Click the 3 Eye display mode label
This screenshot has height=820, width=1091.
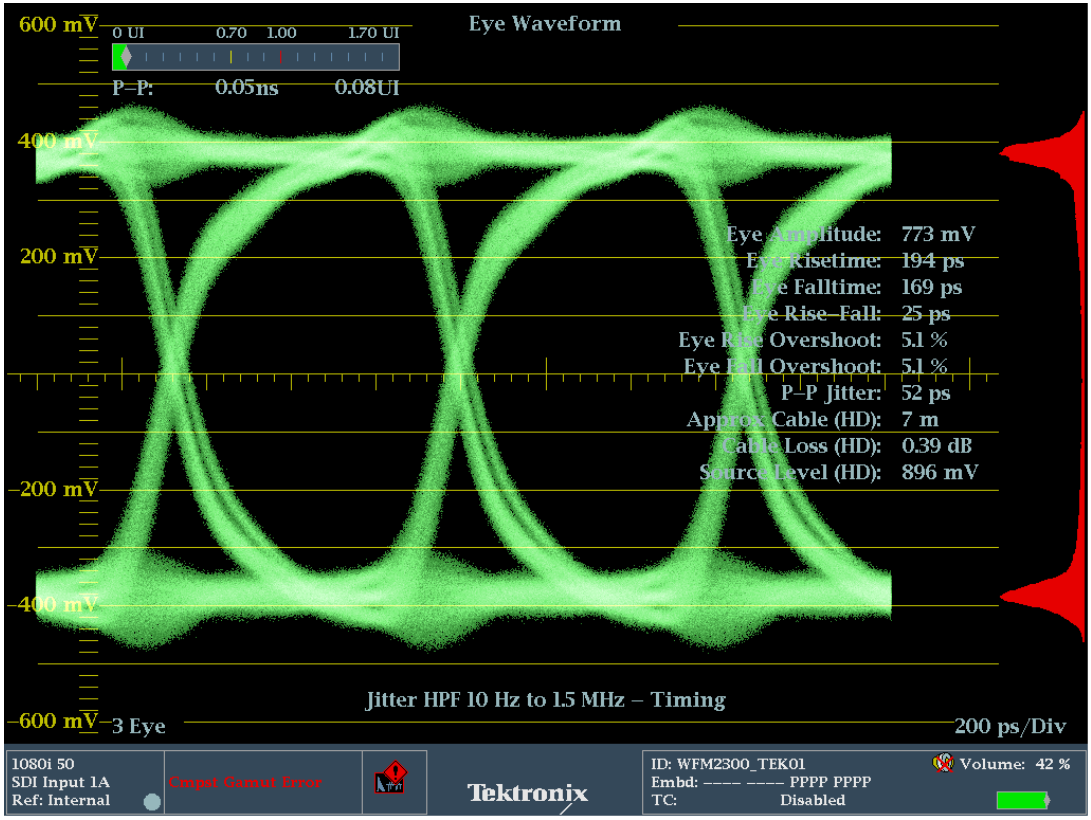(138, 726)
